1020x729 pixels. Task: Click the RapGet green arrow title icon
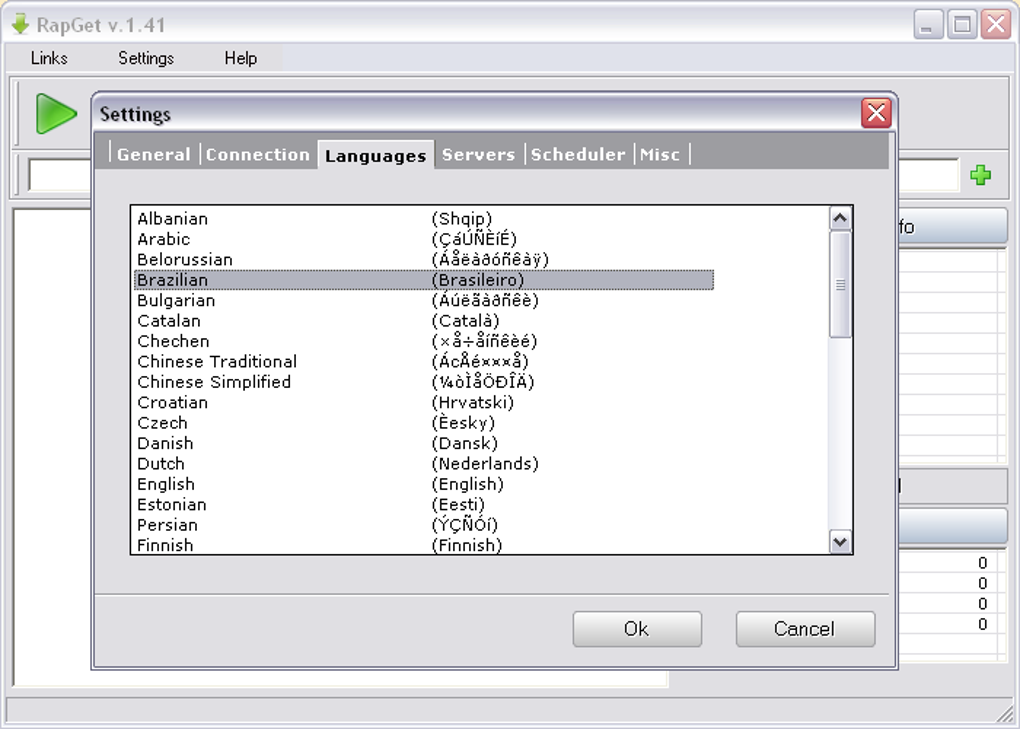[20, 25]
